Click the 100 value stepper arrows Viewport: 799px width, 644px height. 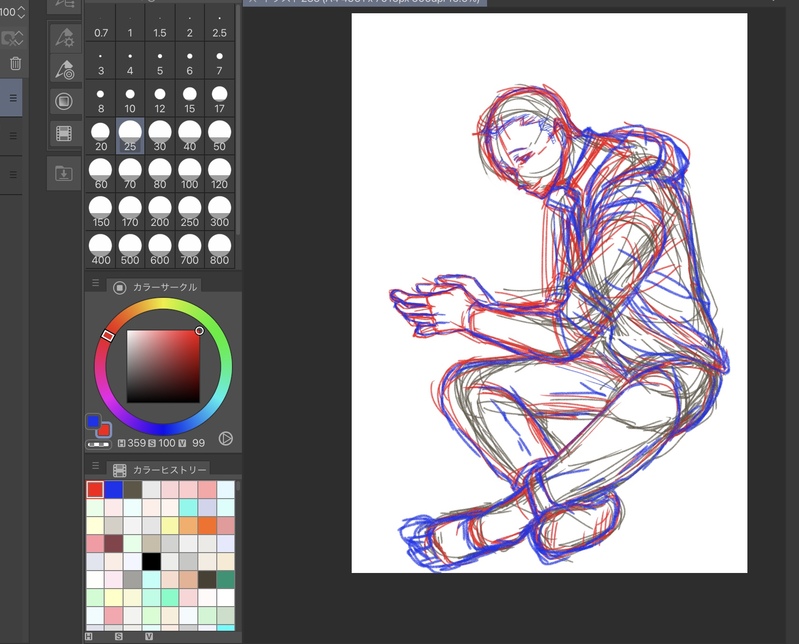pos(21,12)
